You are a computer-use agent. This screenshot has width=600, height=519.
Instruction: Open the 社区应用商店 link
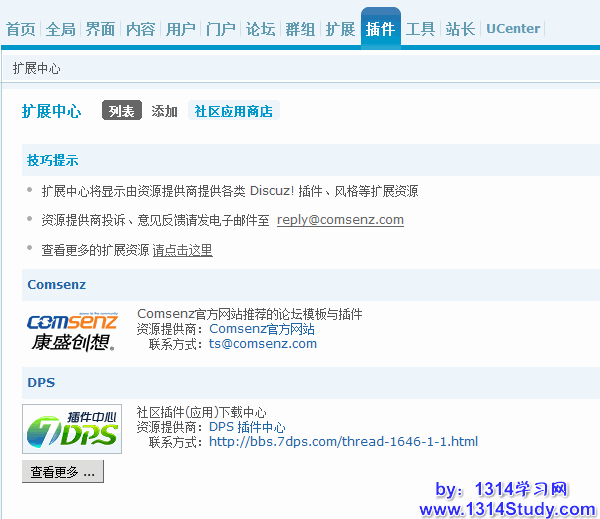233,111
